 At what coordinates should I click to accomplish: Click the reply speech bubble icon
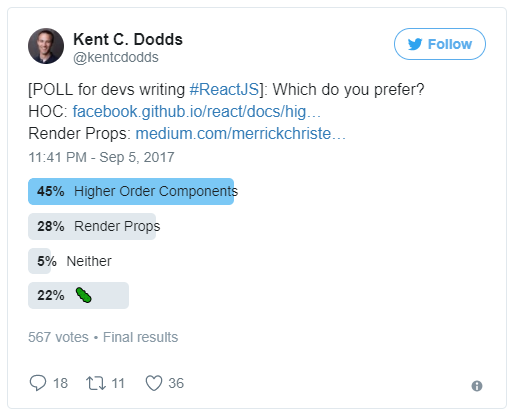point(38,383)
